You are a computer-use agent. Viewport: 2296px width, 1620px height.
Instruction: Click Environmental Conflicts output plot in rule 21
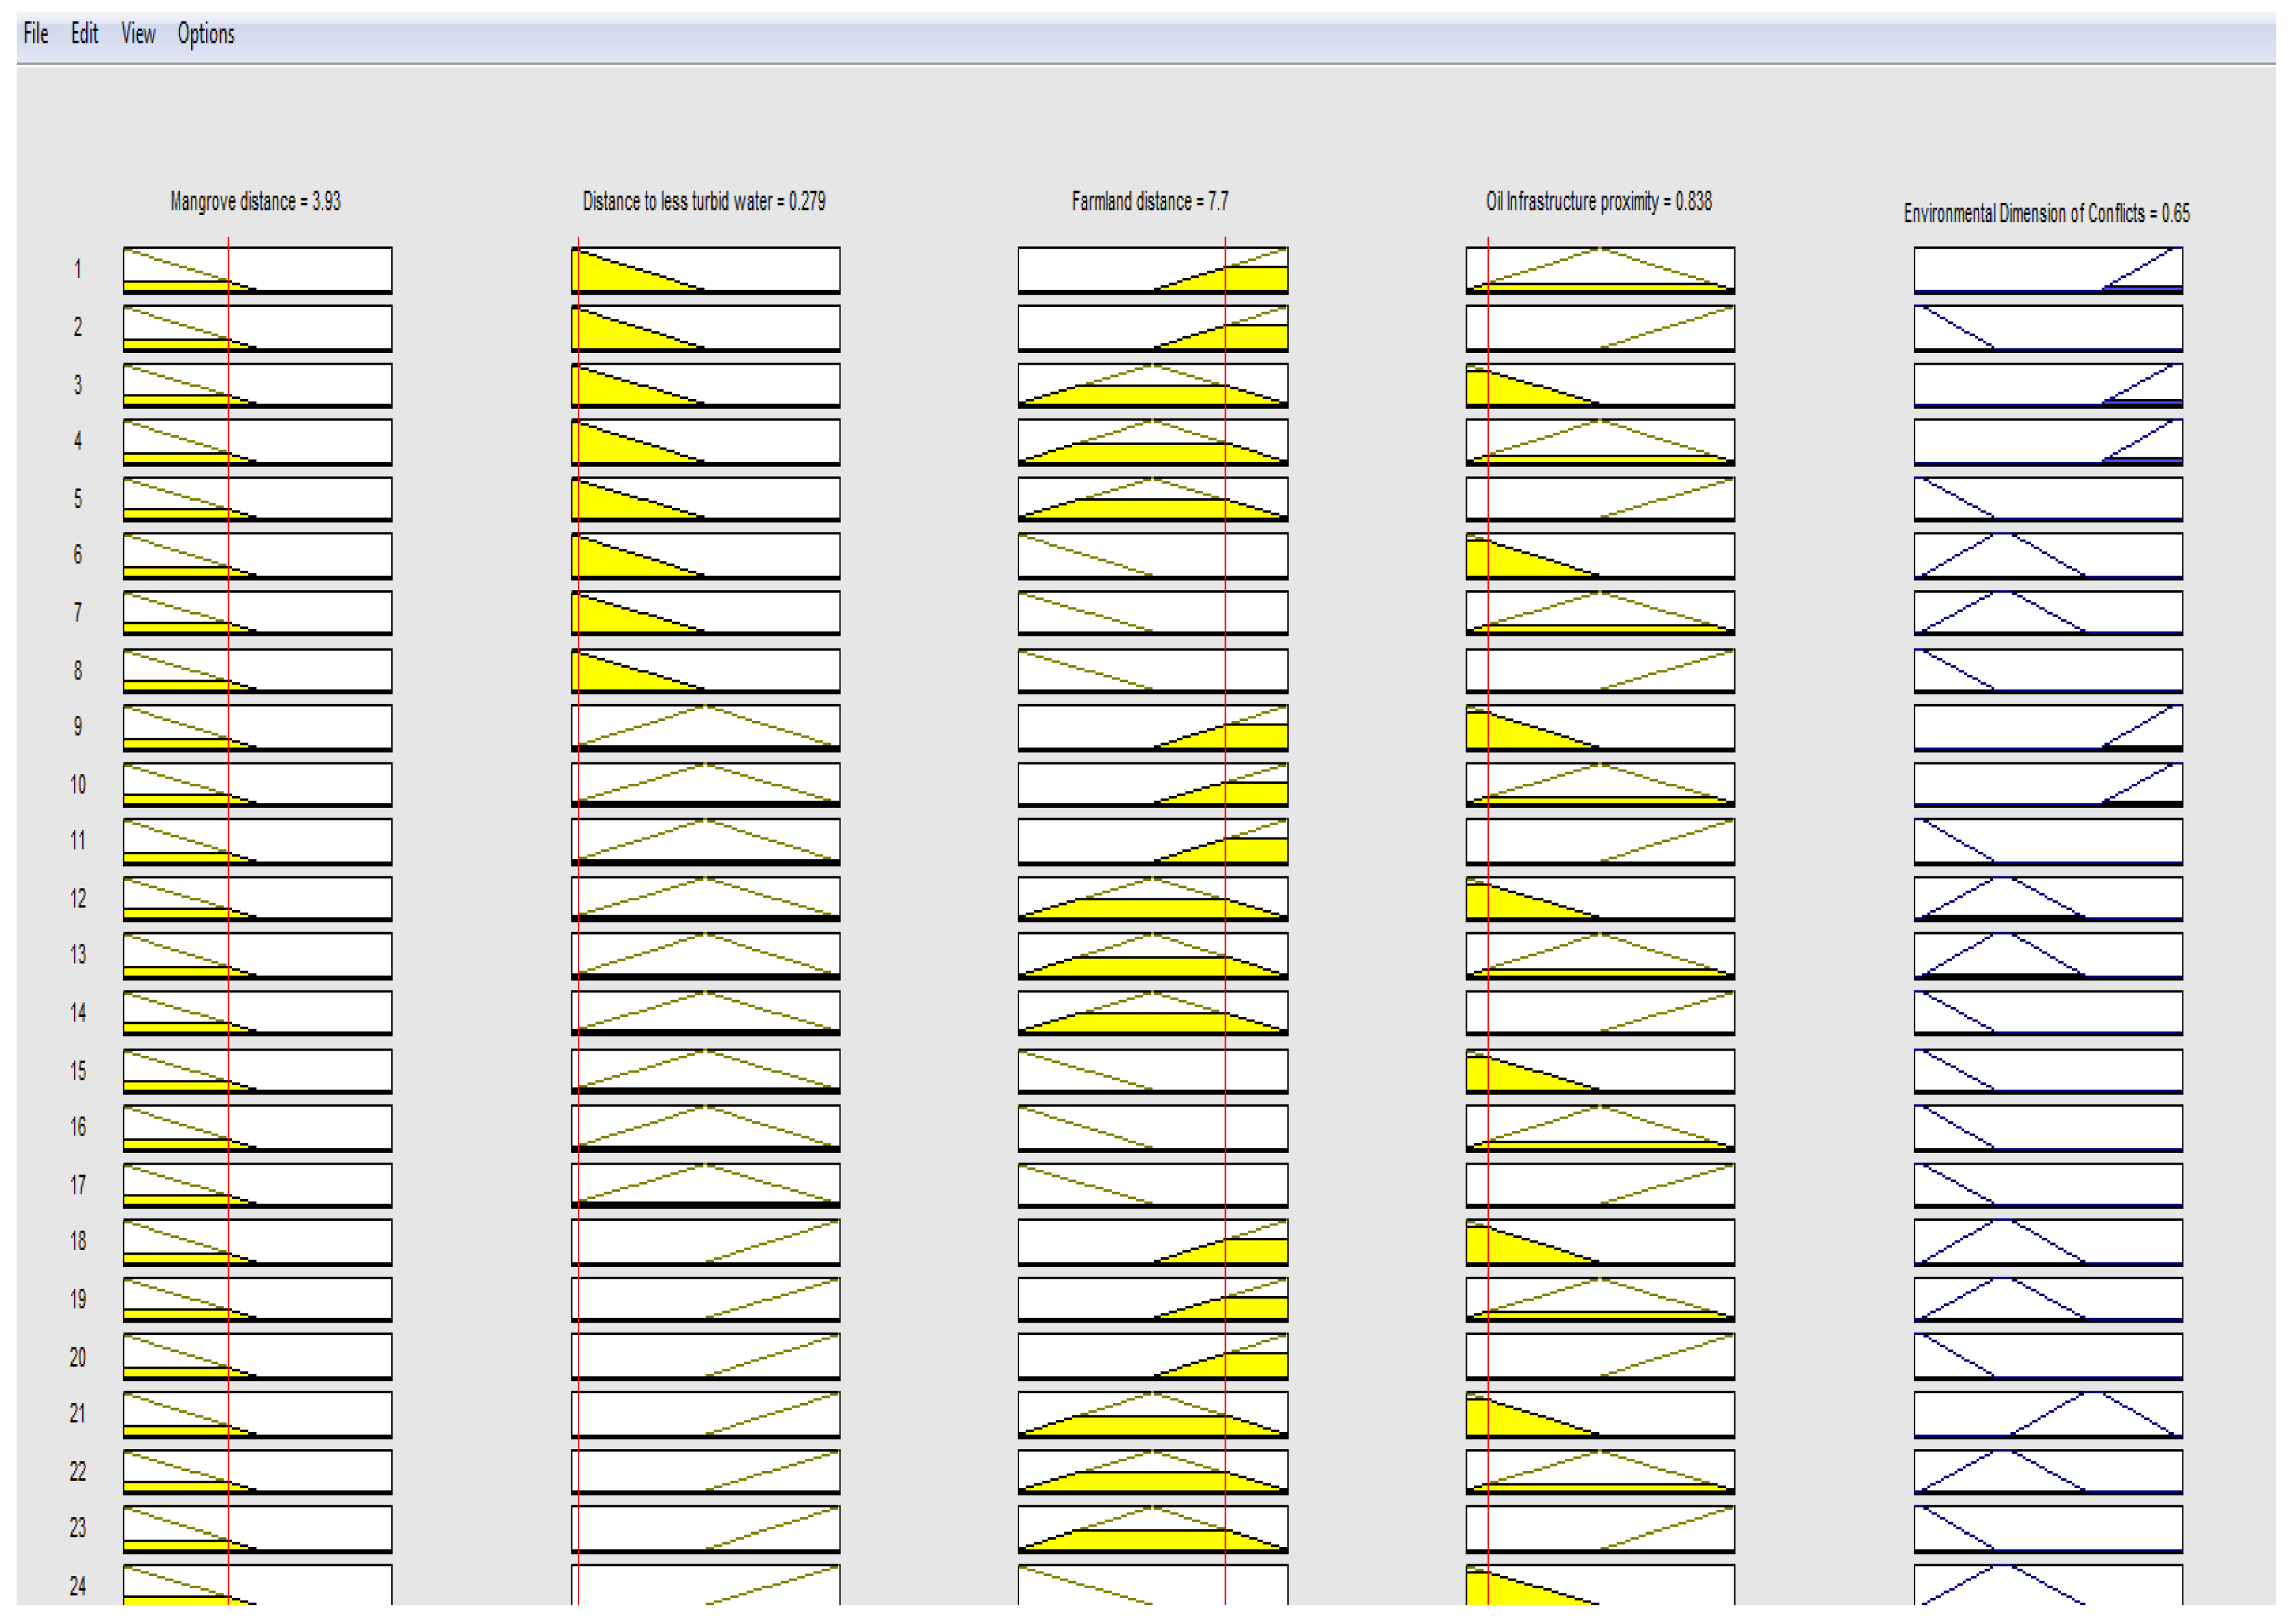(2047, 1413)
